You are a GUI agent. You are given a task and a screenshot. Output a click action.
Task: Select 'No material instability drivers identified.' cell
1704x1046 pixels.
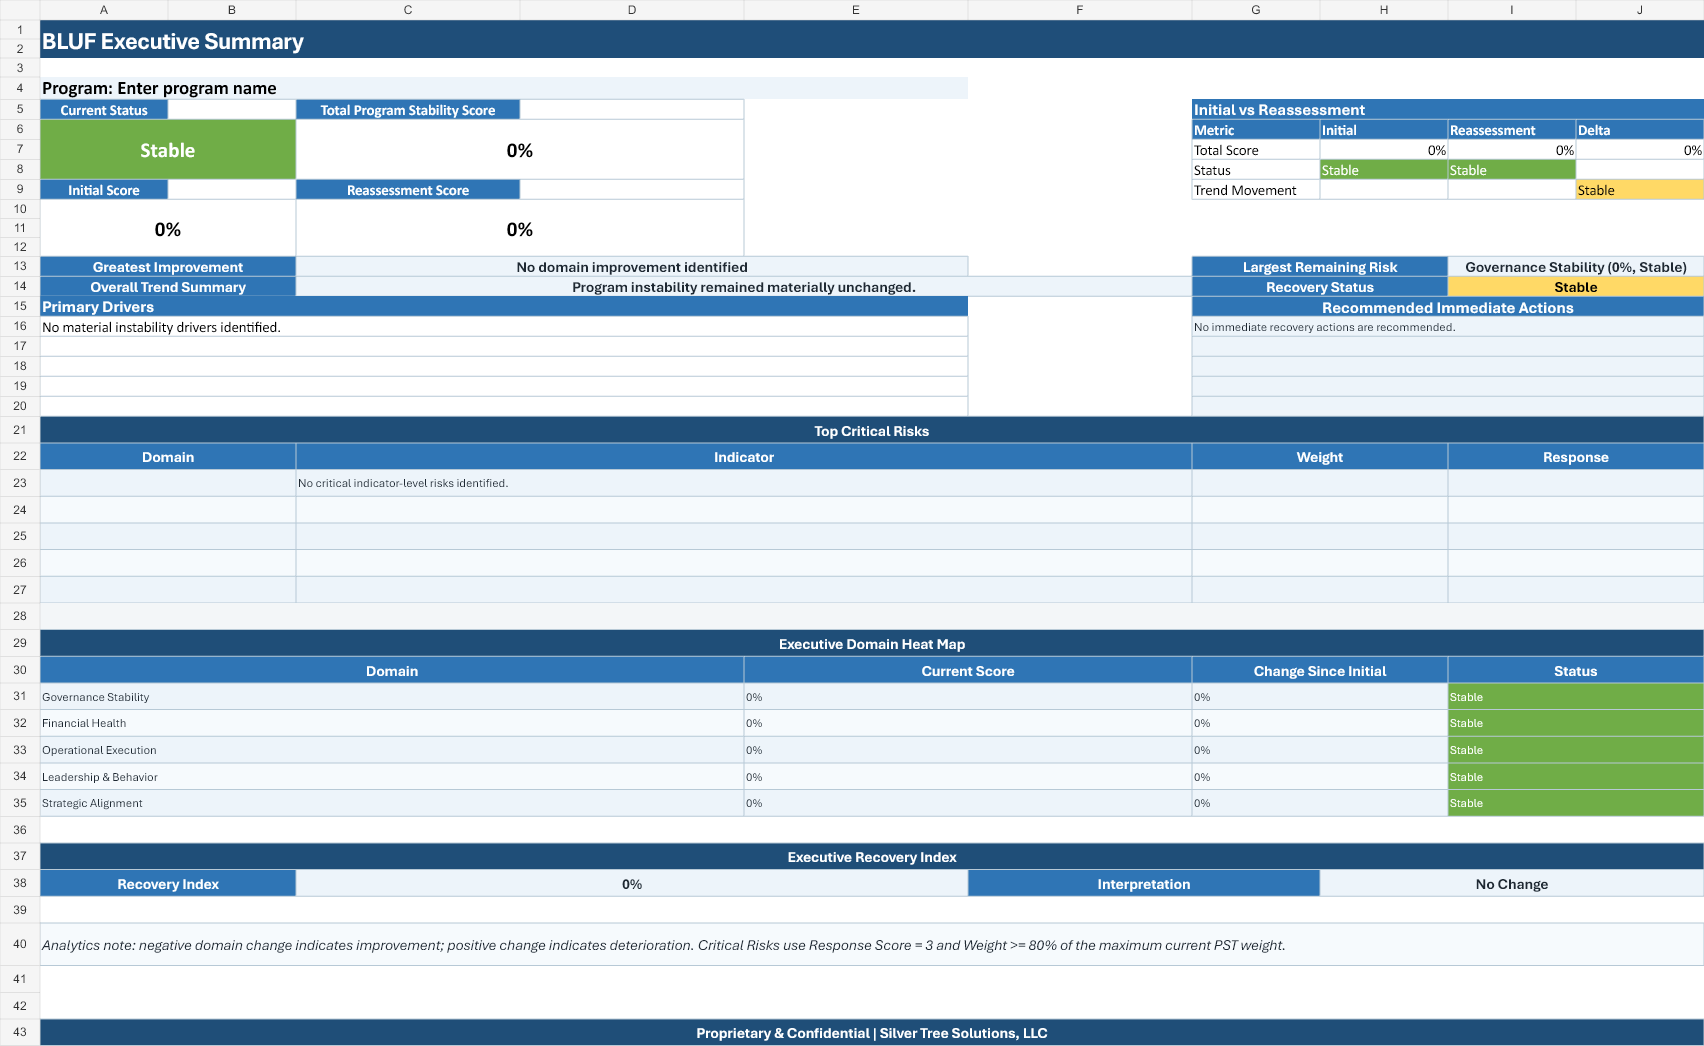coord(504,327)
